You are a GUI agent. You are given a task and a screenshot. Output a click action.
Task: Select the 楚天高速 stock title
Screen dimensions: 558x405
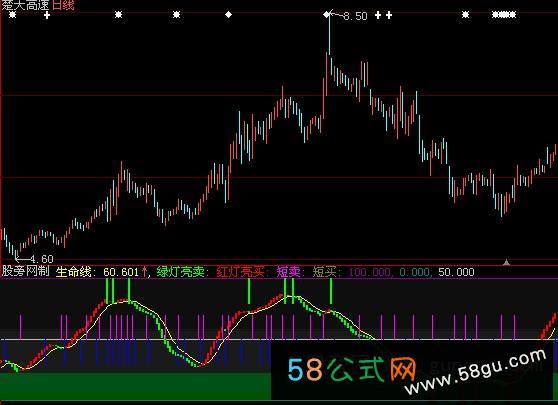pos(26,5)
